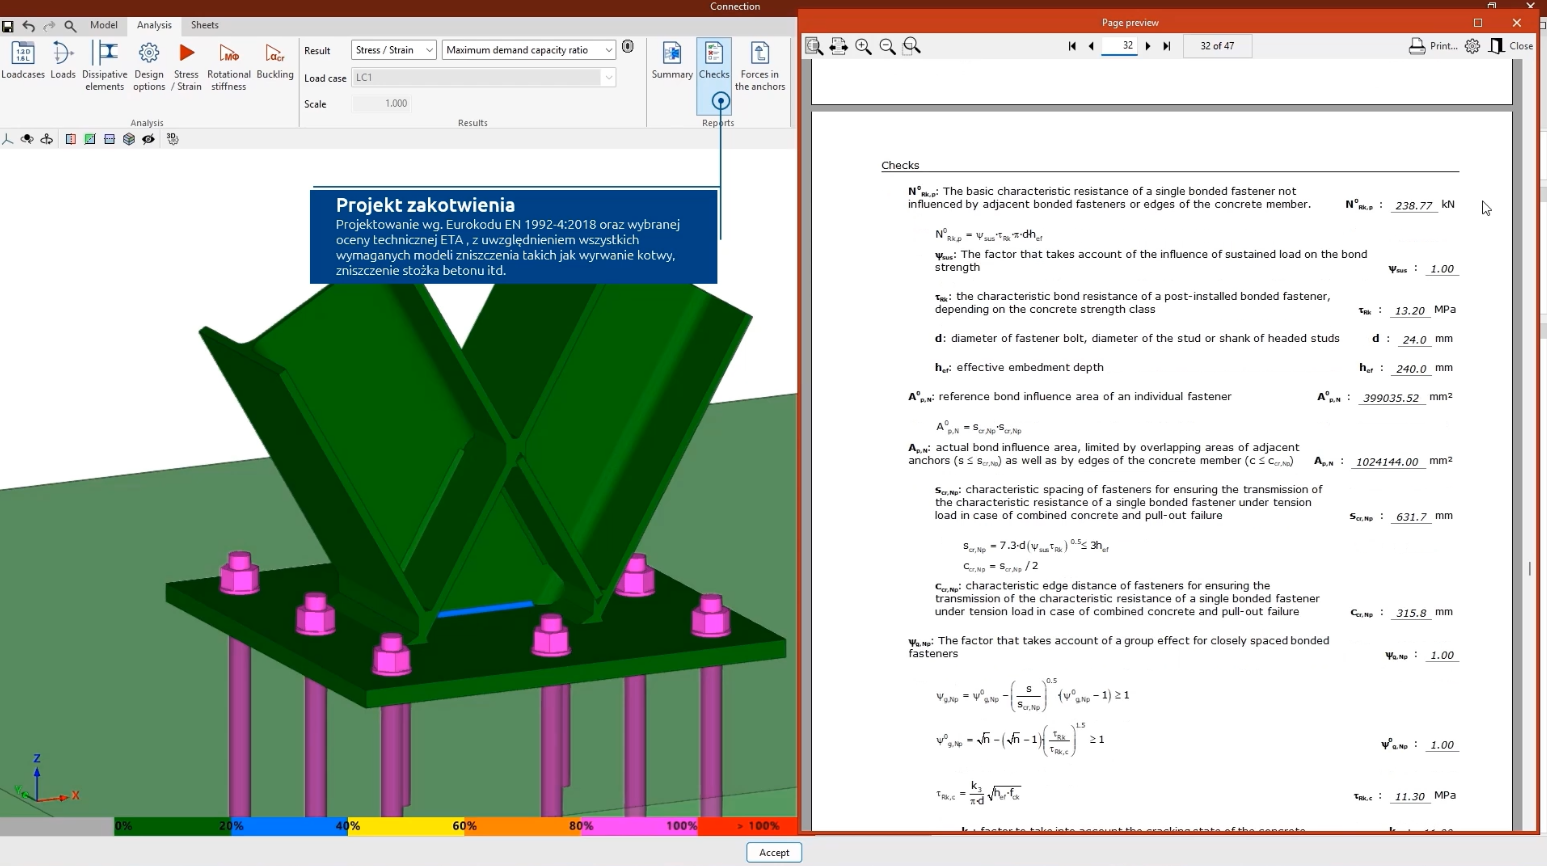
Task: Go to next page in preview
Action: pyautogui.click(x=1148, y=46)
